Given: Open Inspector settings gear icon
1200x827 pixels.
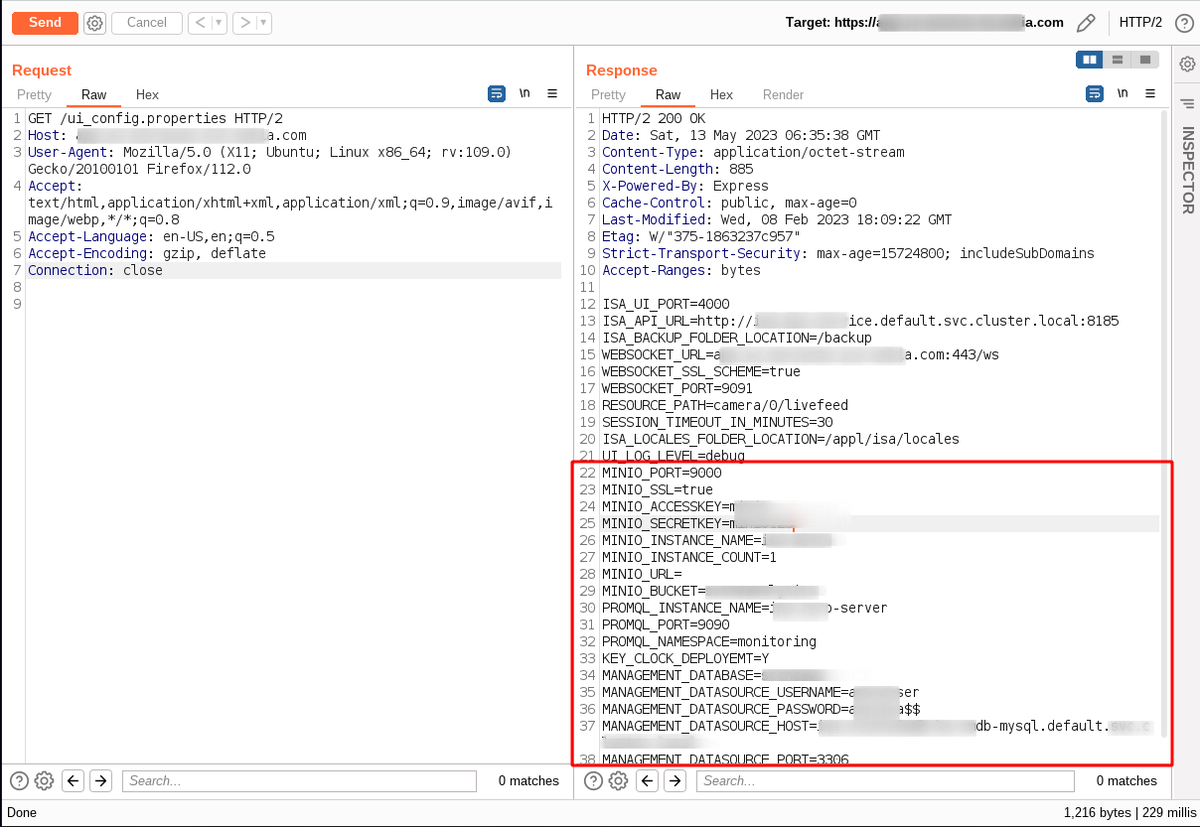Looking at the screenshot, I should click(1187, 64).
